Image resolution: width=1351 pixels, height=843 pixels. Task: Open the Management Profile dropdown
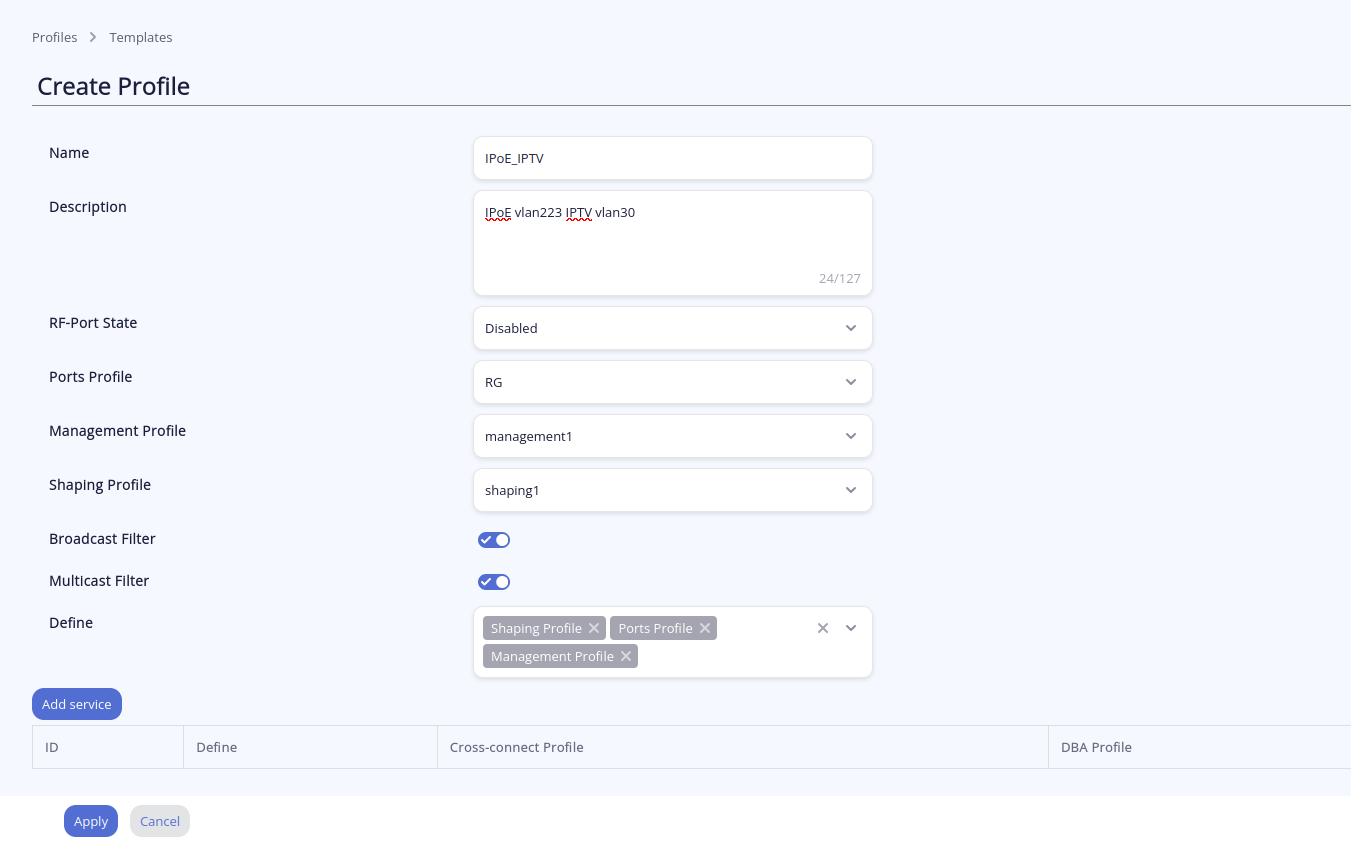(672, 436)
